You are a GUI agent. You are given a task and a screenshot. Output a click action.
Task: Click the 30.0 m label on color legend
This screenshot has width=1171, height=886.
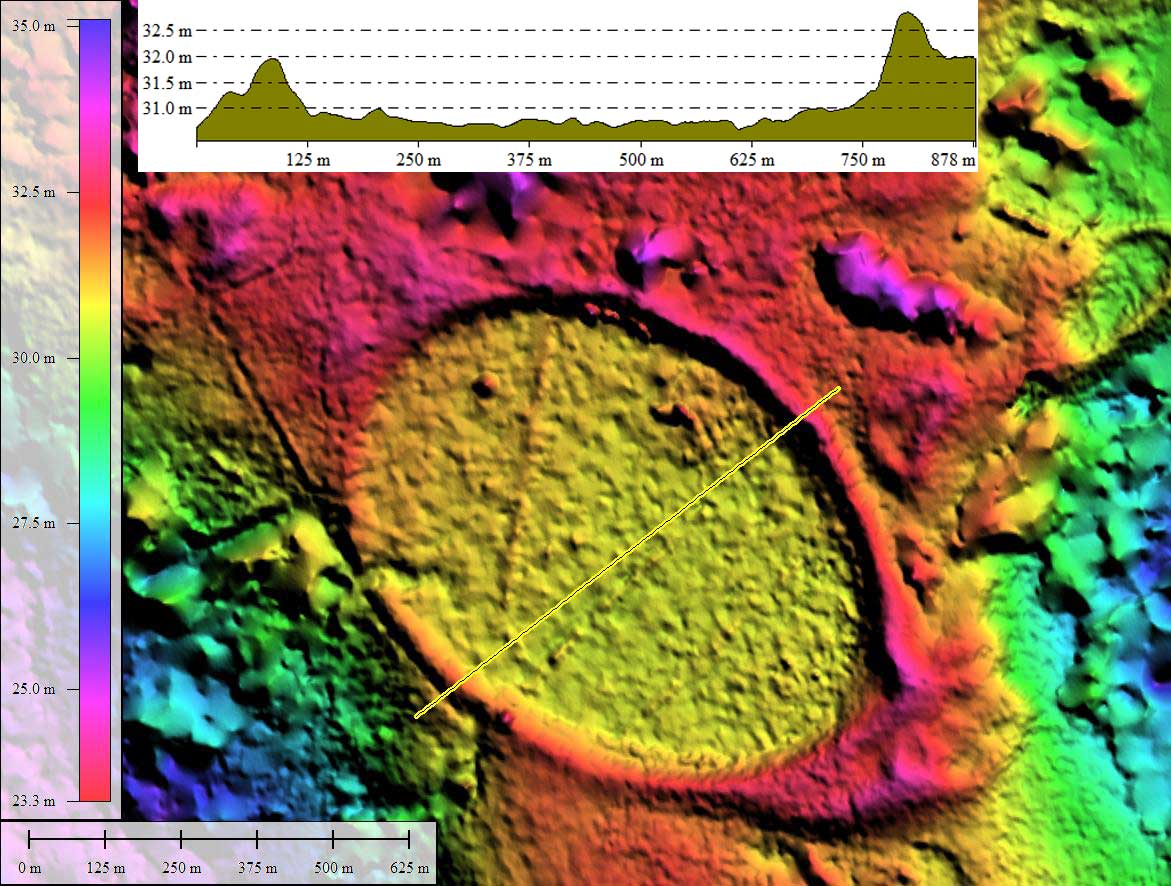(34, 358)
